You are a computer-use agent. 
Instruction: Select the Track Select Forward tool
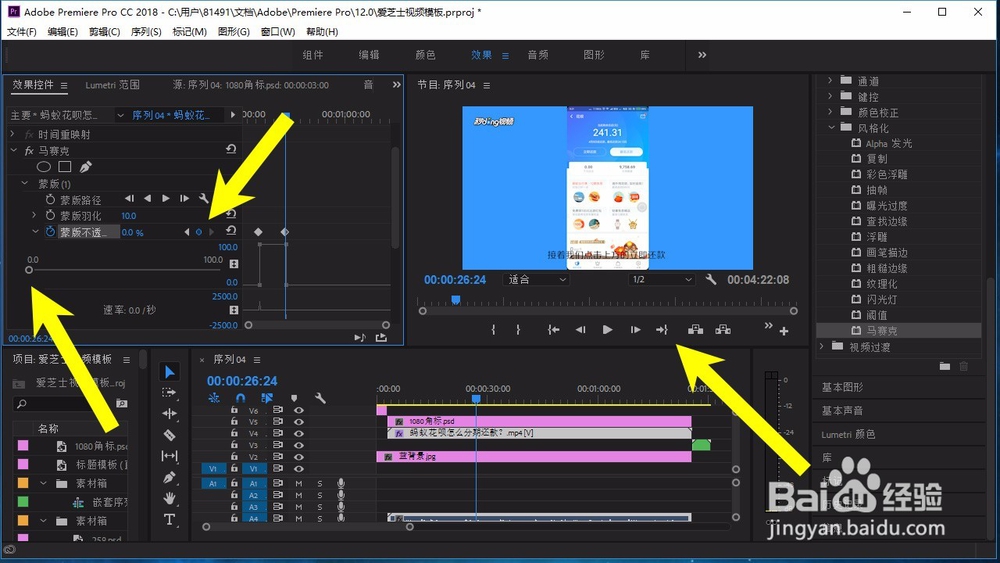[x=169, y=393]
